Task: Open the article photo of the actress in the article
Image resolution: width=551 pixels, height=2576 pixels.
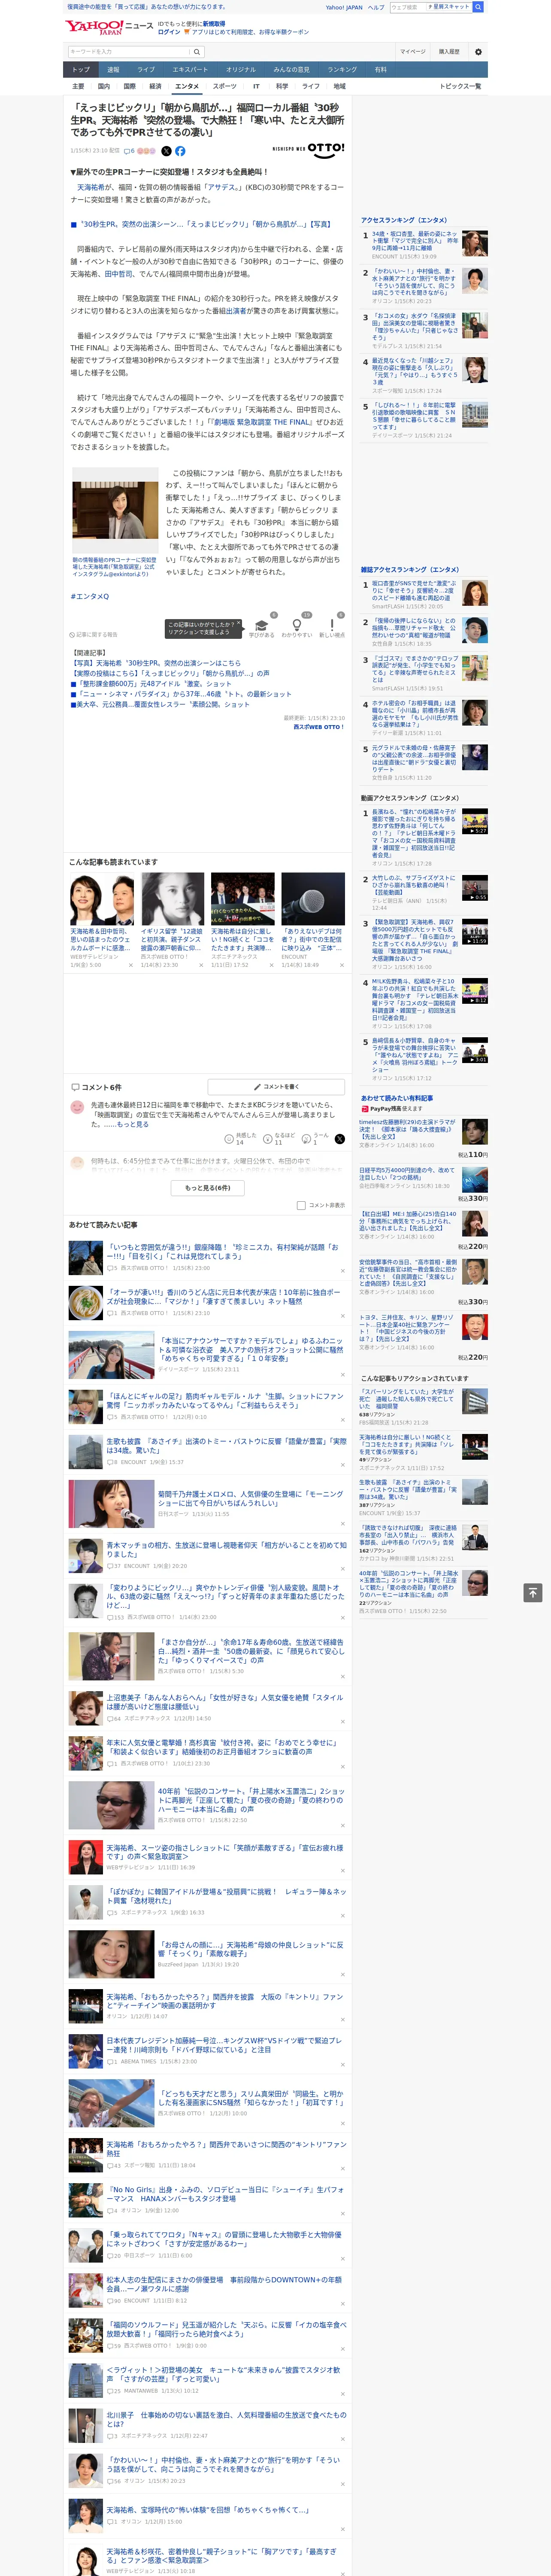Action: pyautogui.click(x=114, y=511)
